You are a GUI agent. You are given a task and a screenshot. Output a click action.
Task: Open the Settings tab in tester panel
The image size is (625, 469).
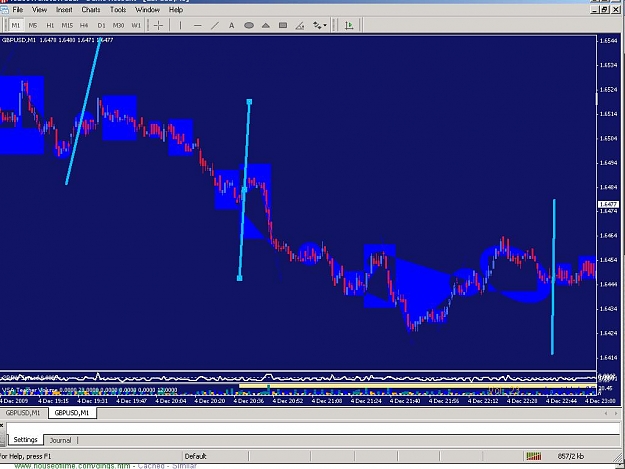click(26, 440)
